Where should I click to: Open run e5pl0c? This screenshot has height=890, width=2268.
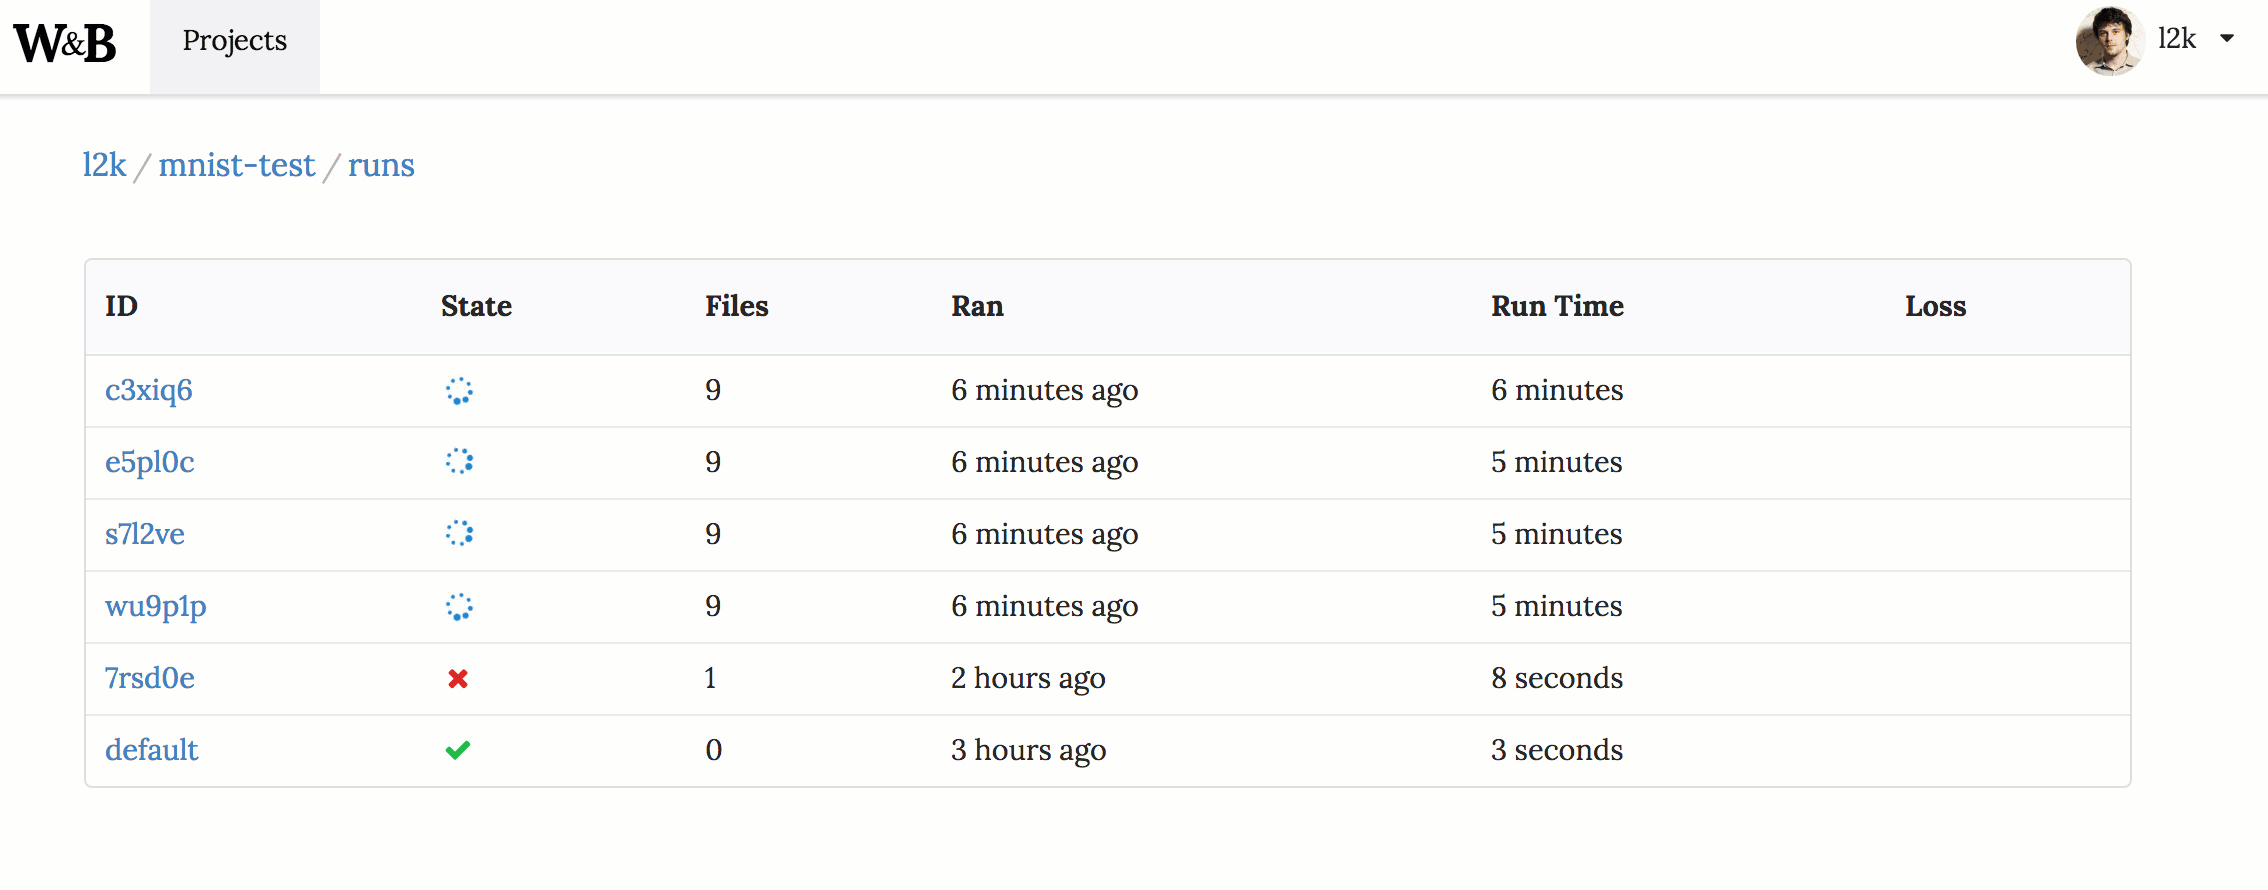point(150,462)
